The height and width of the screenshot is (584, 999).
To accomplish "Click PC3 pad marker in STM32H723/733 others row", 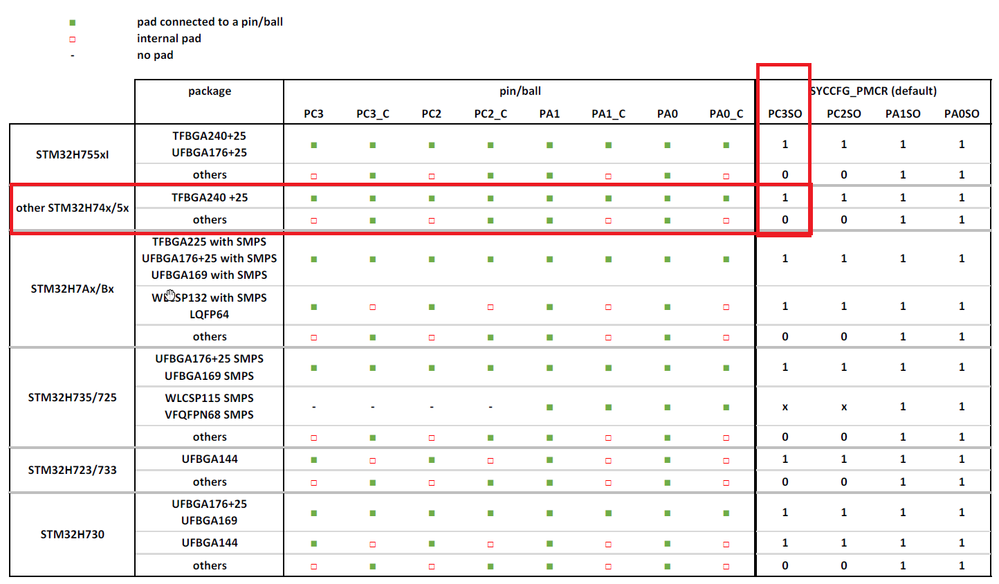I will click(313, 483).
